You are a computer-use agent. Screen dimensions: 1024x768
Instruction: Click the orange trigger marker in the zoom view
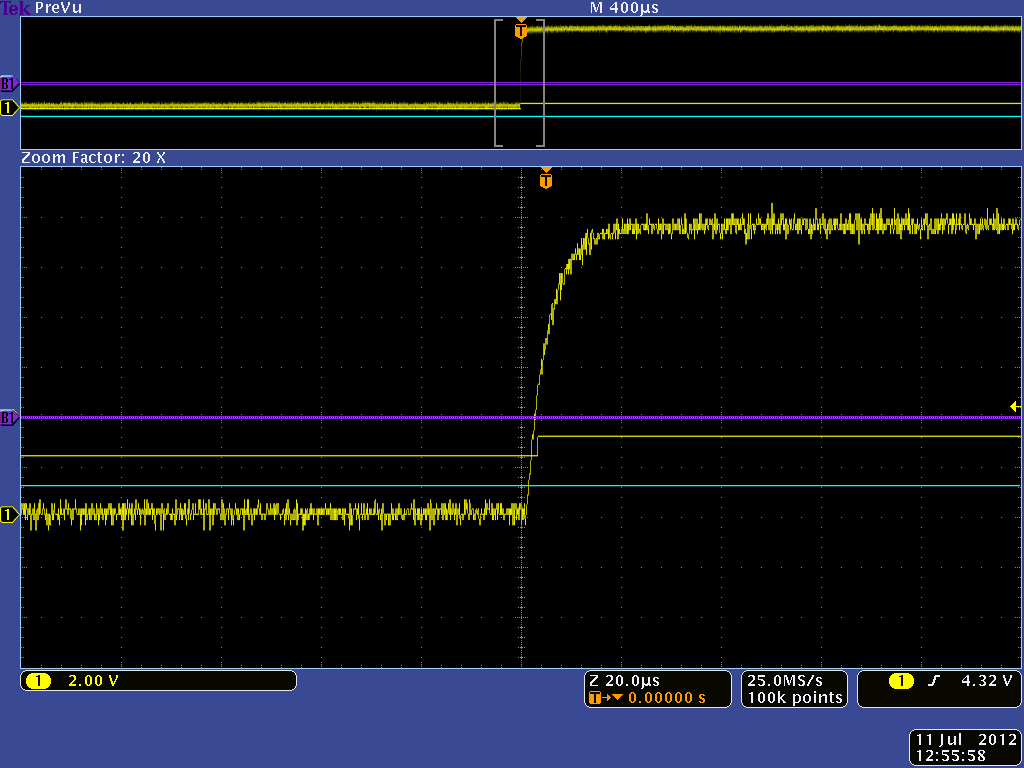coord(546,178)
